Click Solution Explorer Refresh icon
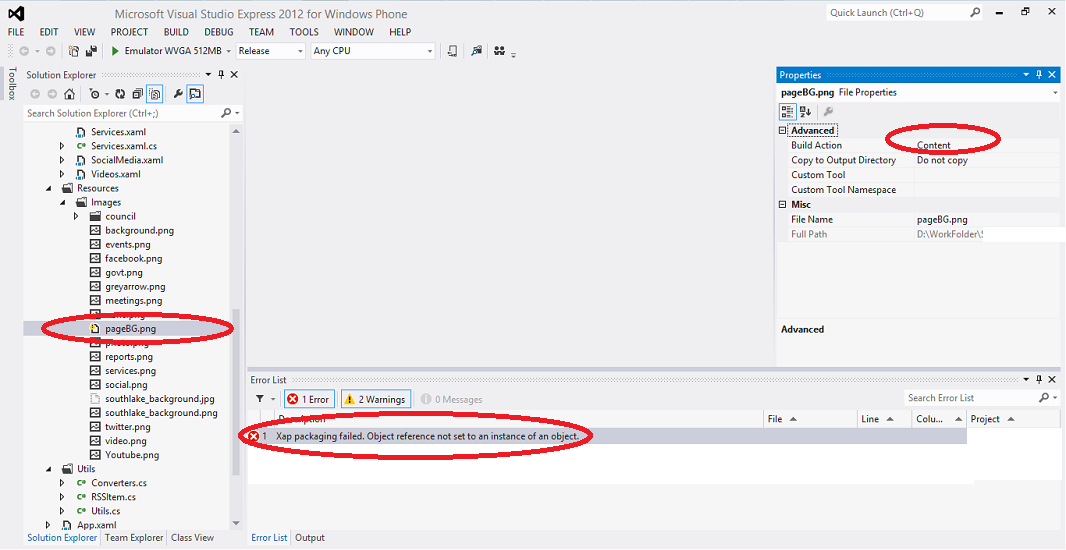This screenshot has width=1066, height=550. 120,94
